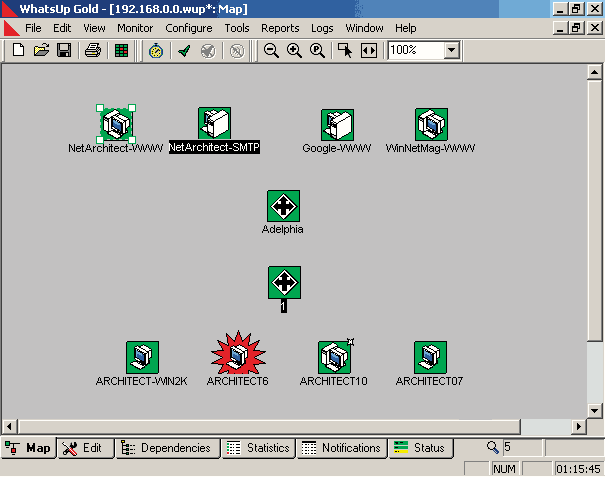Click the New map toolbar icon
The height and width of the screenshot is (477, 605).
[18, 50]
